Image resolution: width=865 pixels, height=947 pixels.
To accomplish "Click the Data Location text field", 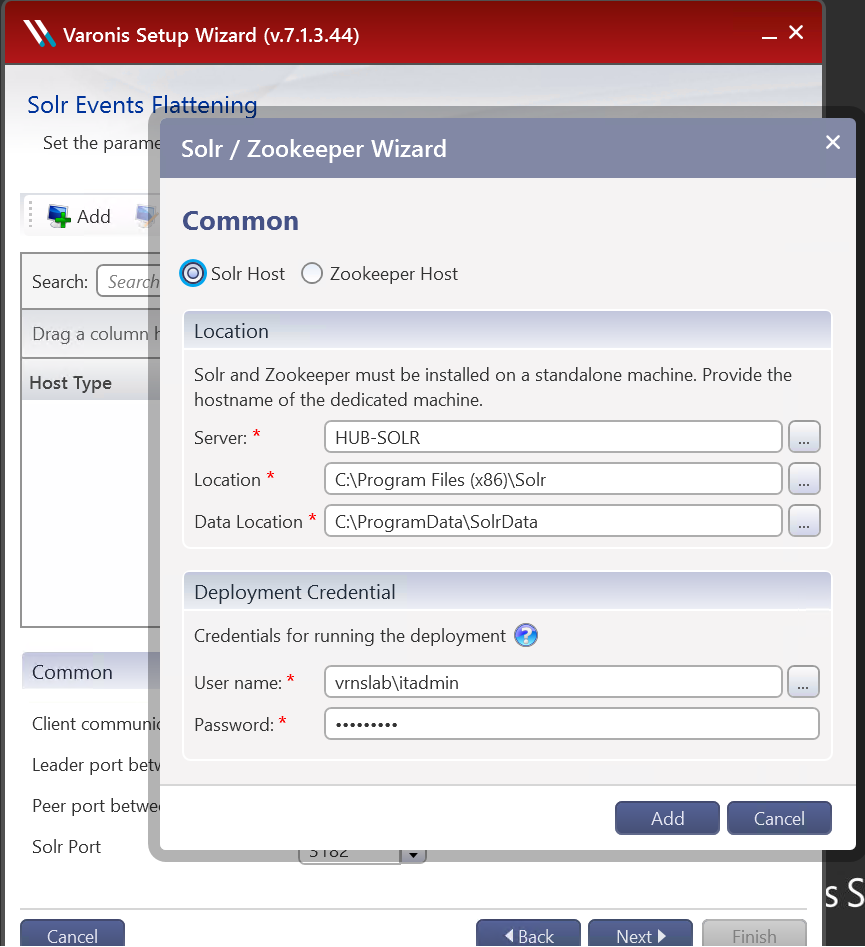I will click(552, 521).
